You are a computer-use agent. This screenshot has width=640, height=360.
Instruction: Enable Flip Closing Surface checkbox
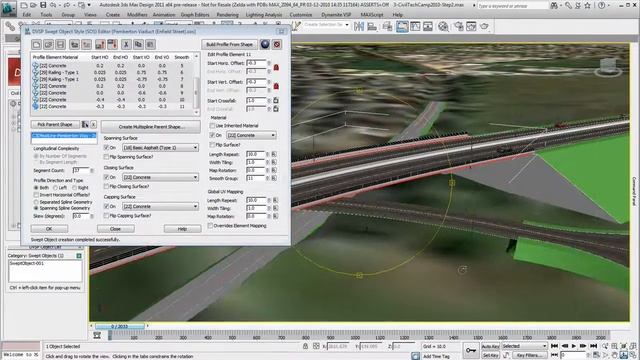106,187
